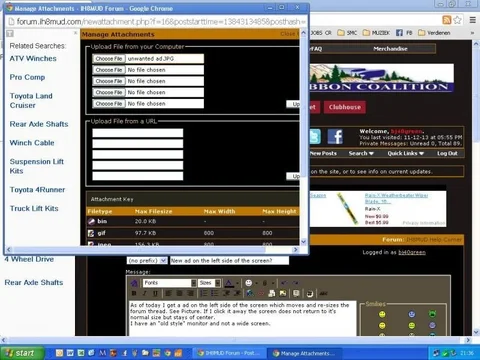Toggle Underline formatting in the message editor
The width and height of the screenshot is (480, 360).
point(155,293)
